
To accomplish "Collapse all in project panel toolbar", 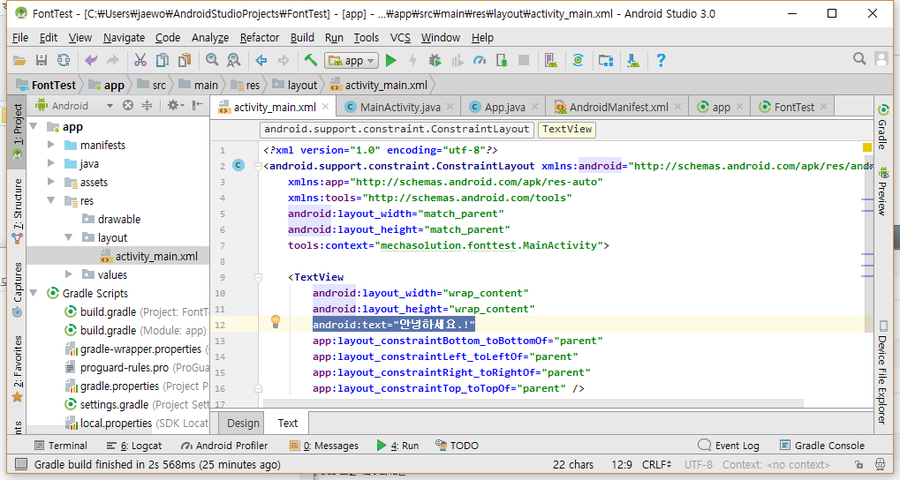I will tap(147, 105).
